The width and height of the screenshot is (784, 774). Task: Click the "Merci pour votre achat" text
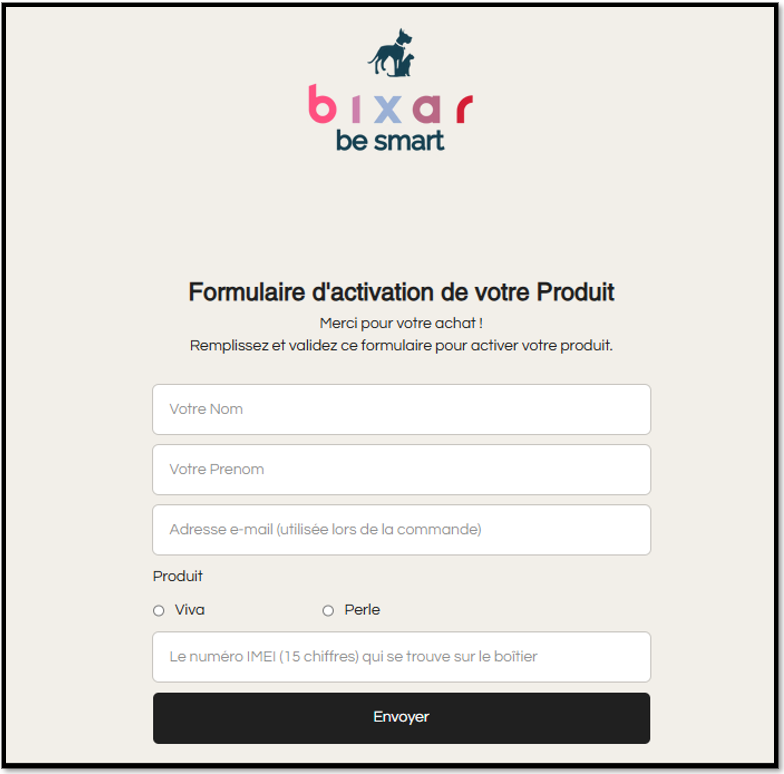tap(401, 324)
